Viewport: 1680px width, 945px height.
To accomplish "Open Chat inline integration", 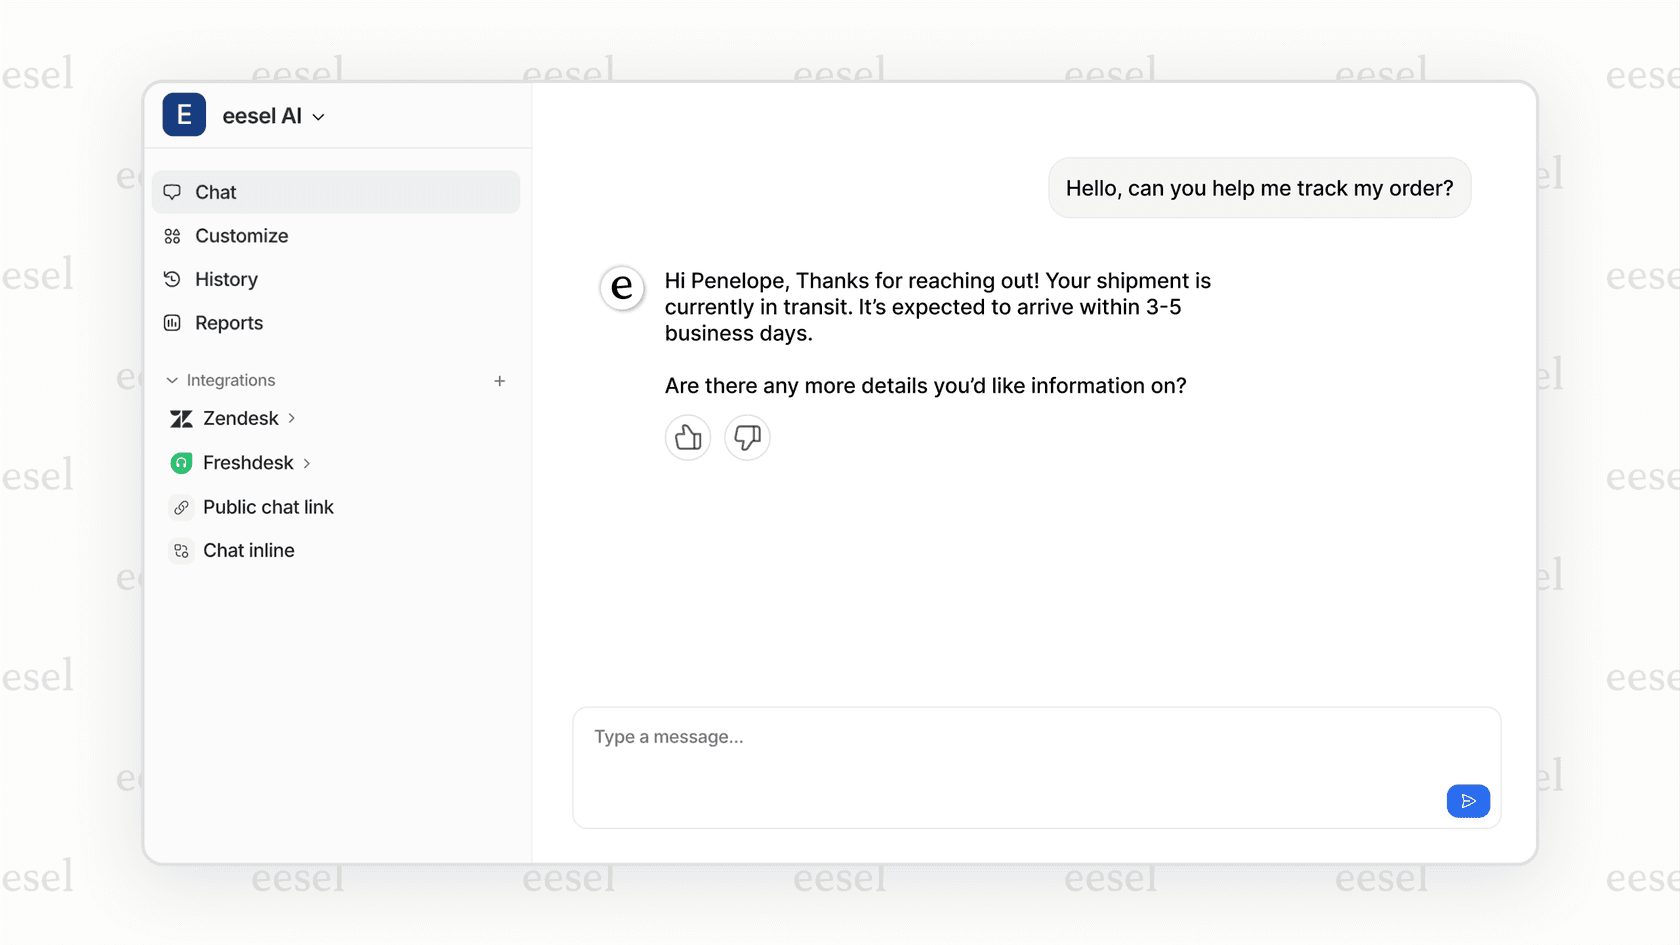I will pyautogui.click(x=249, y=550).
